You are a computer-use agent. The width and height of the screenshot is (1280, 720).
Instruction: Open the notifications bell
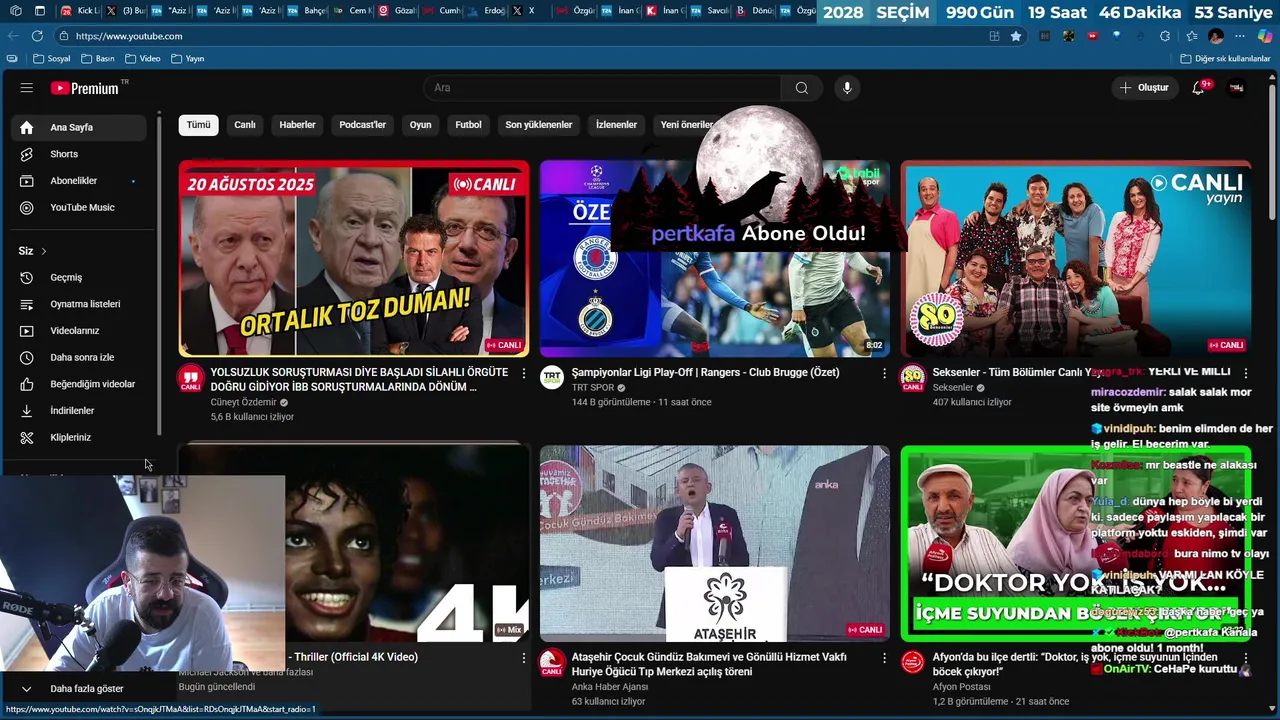point(1199,88)
